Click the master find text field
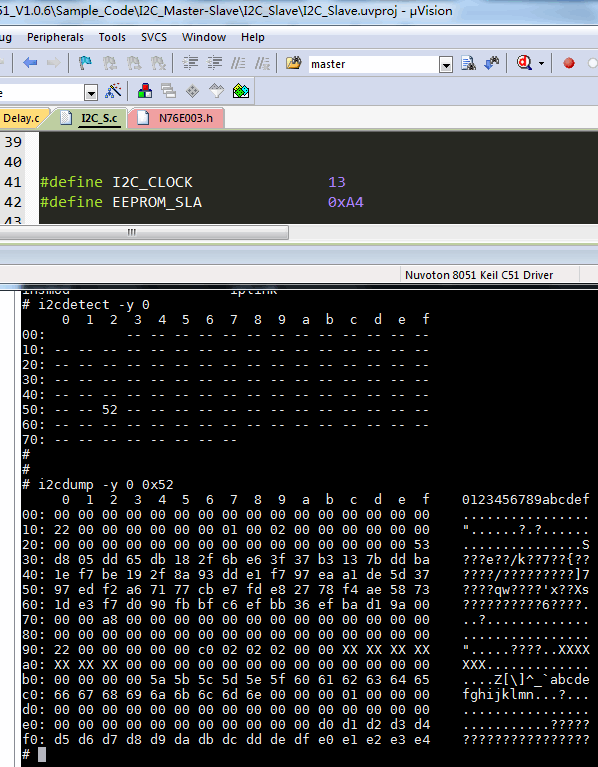Screen dimensions: 598x767 374,65
